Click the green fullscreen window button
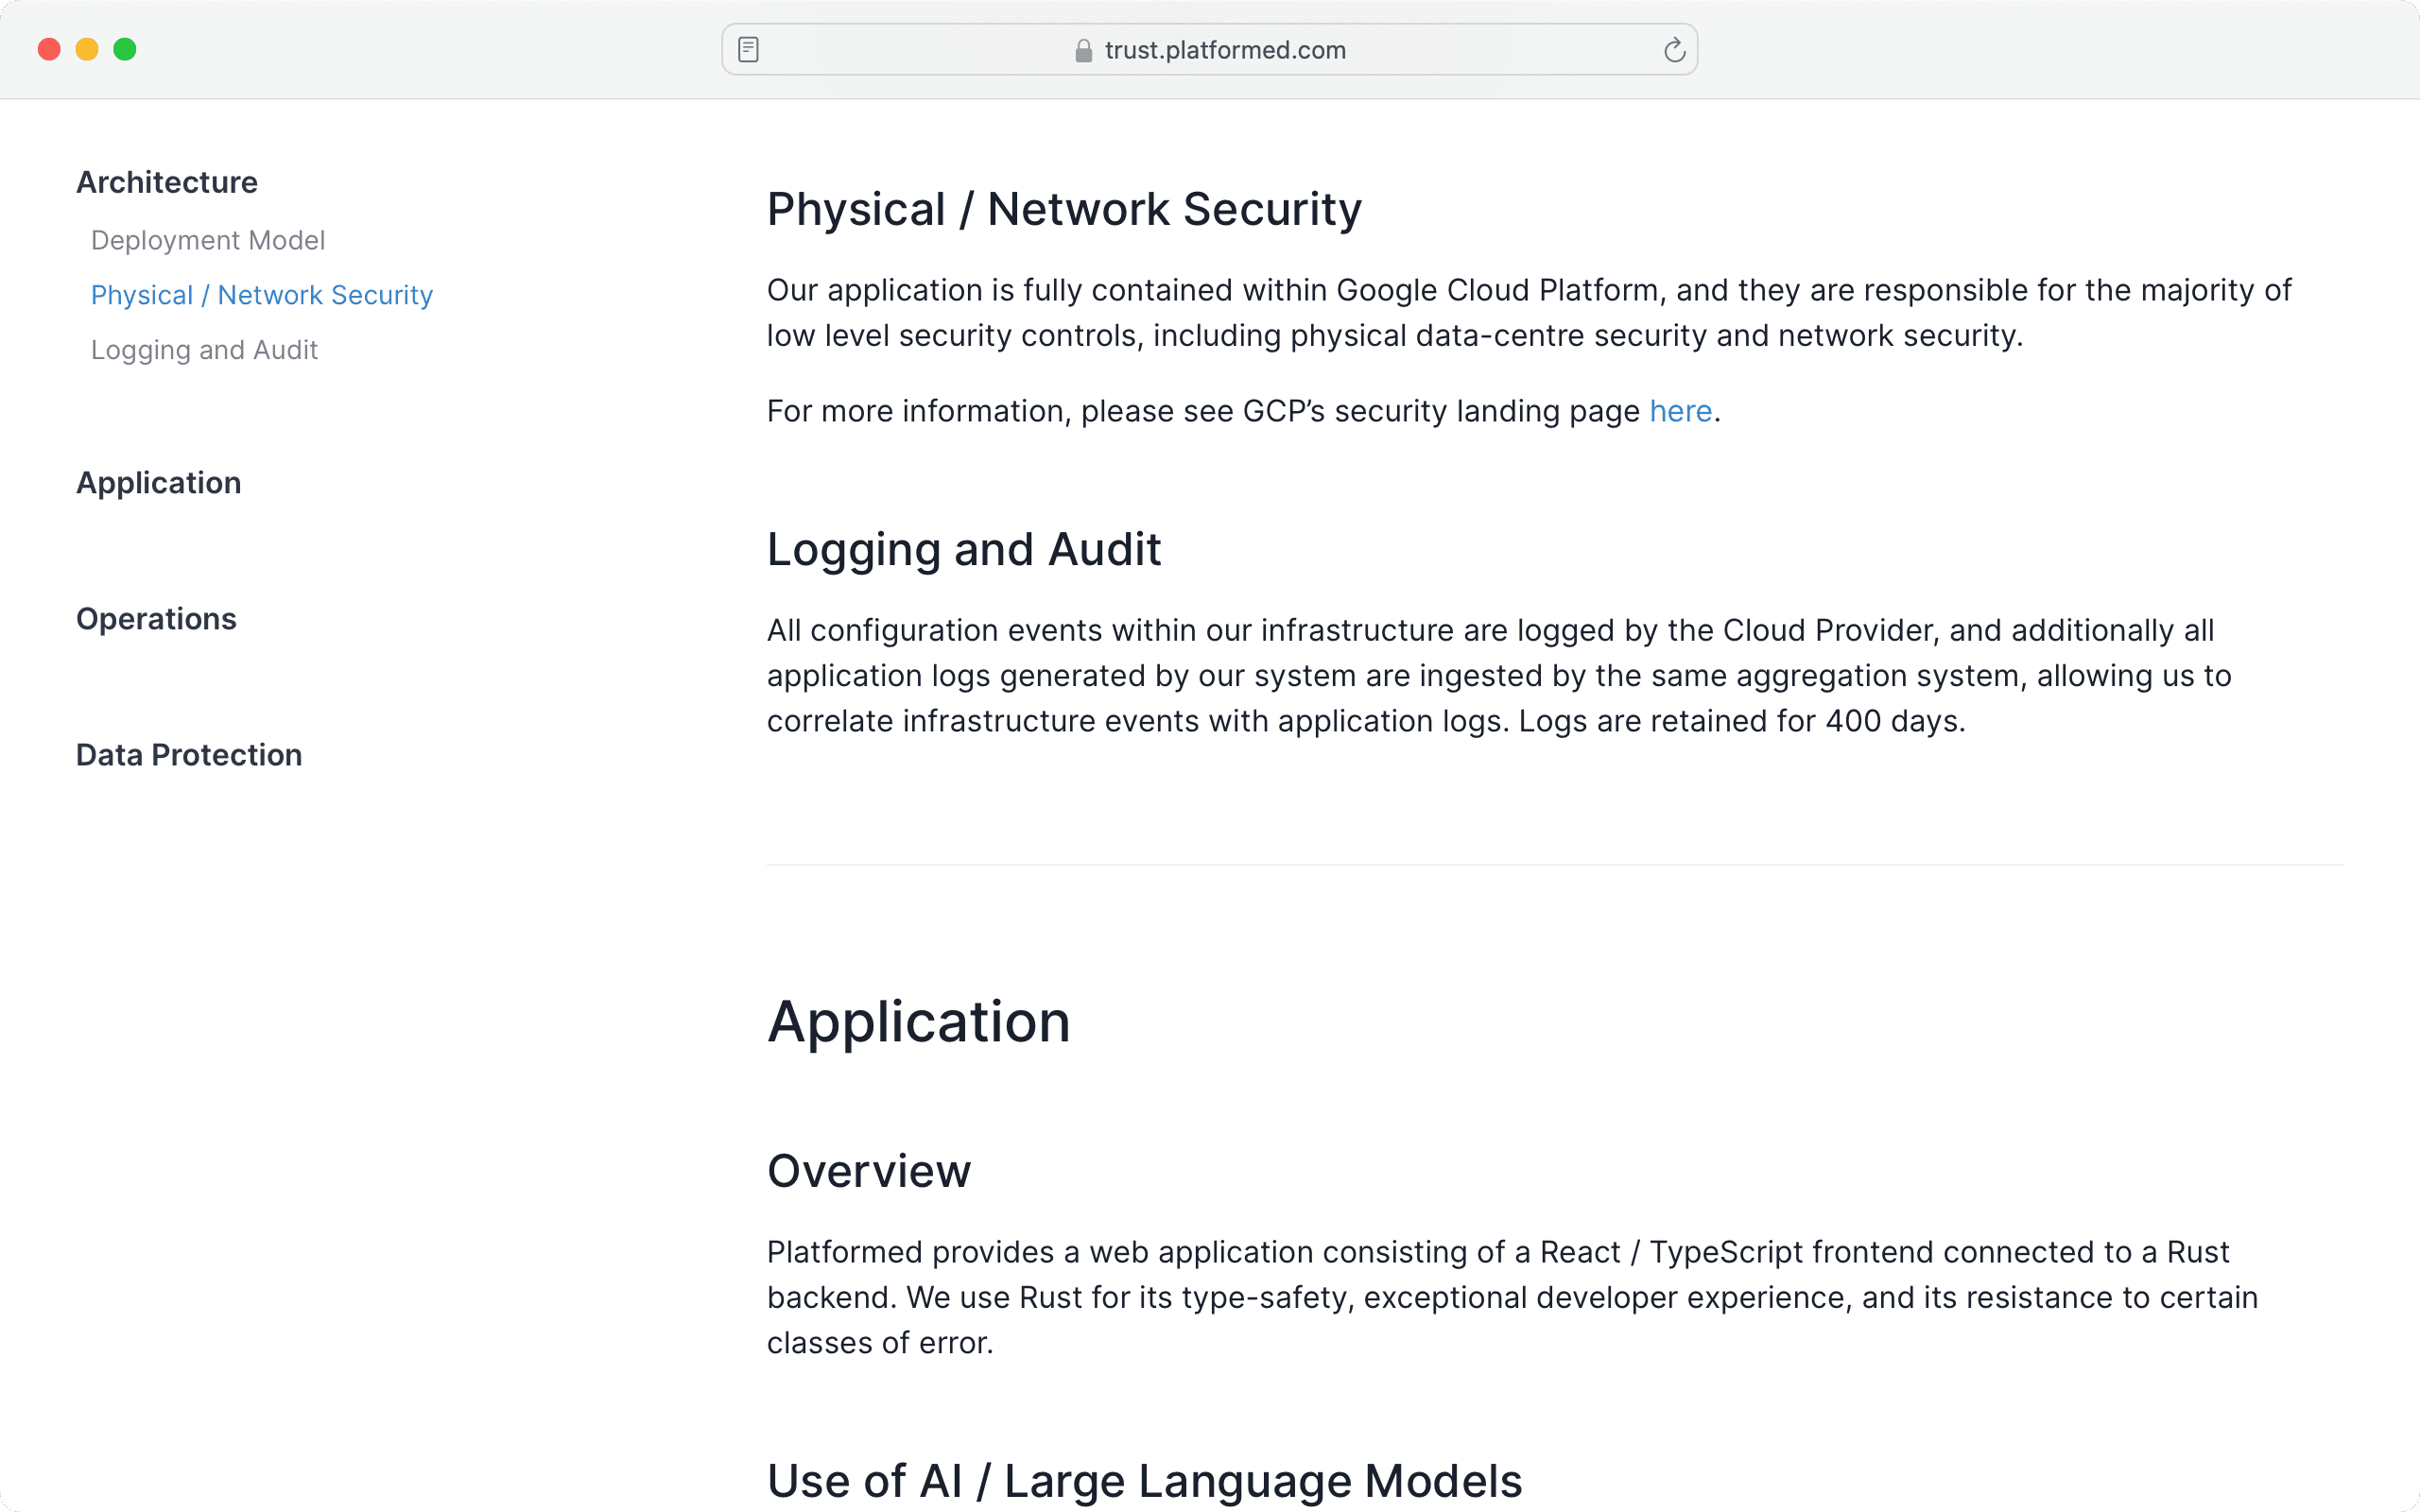This screenshot has width=2420, height=1512. 125,49
